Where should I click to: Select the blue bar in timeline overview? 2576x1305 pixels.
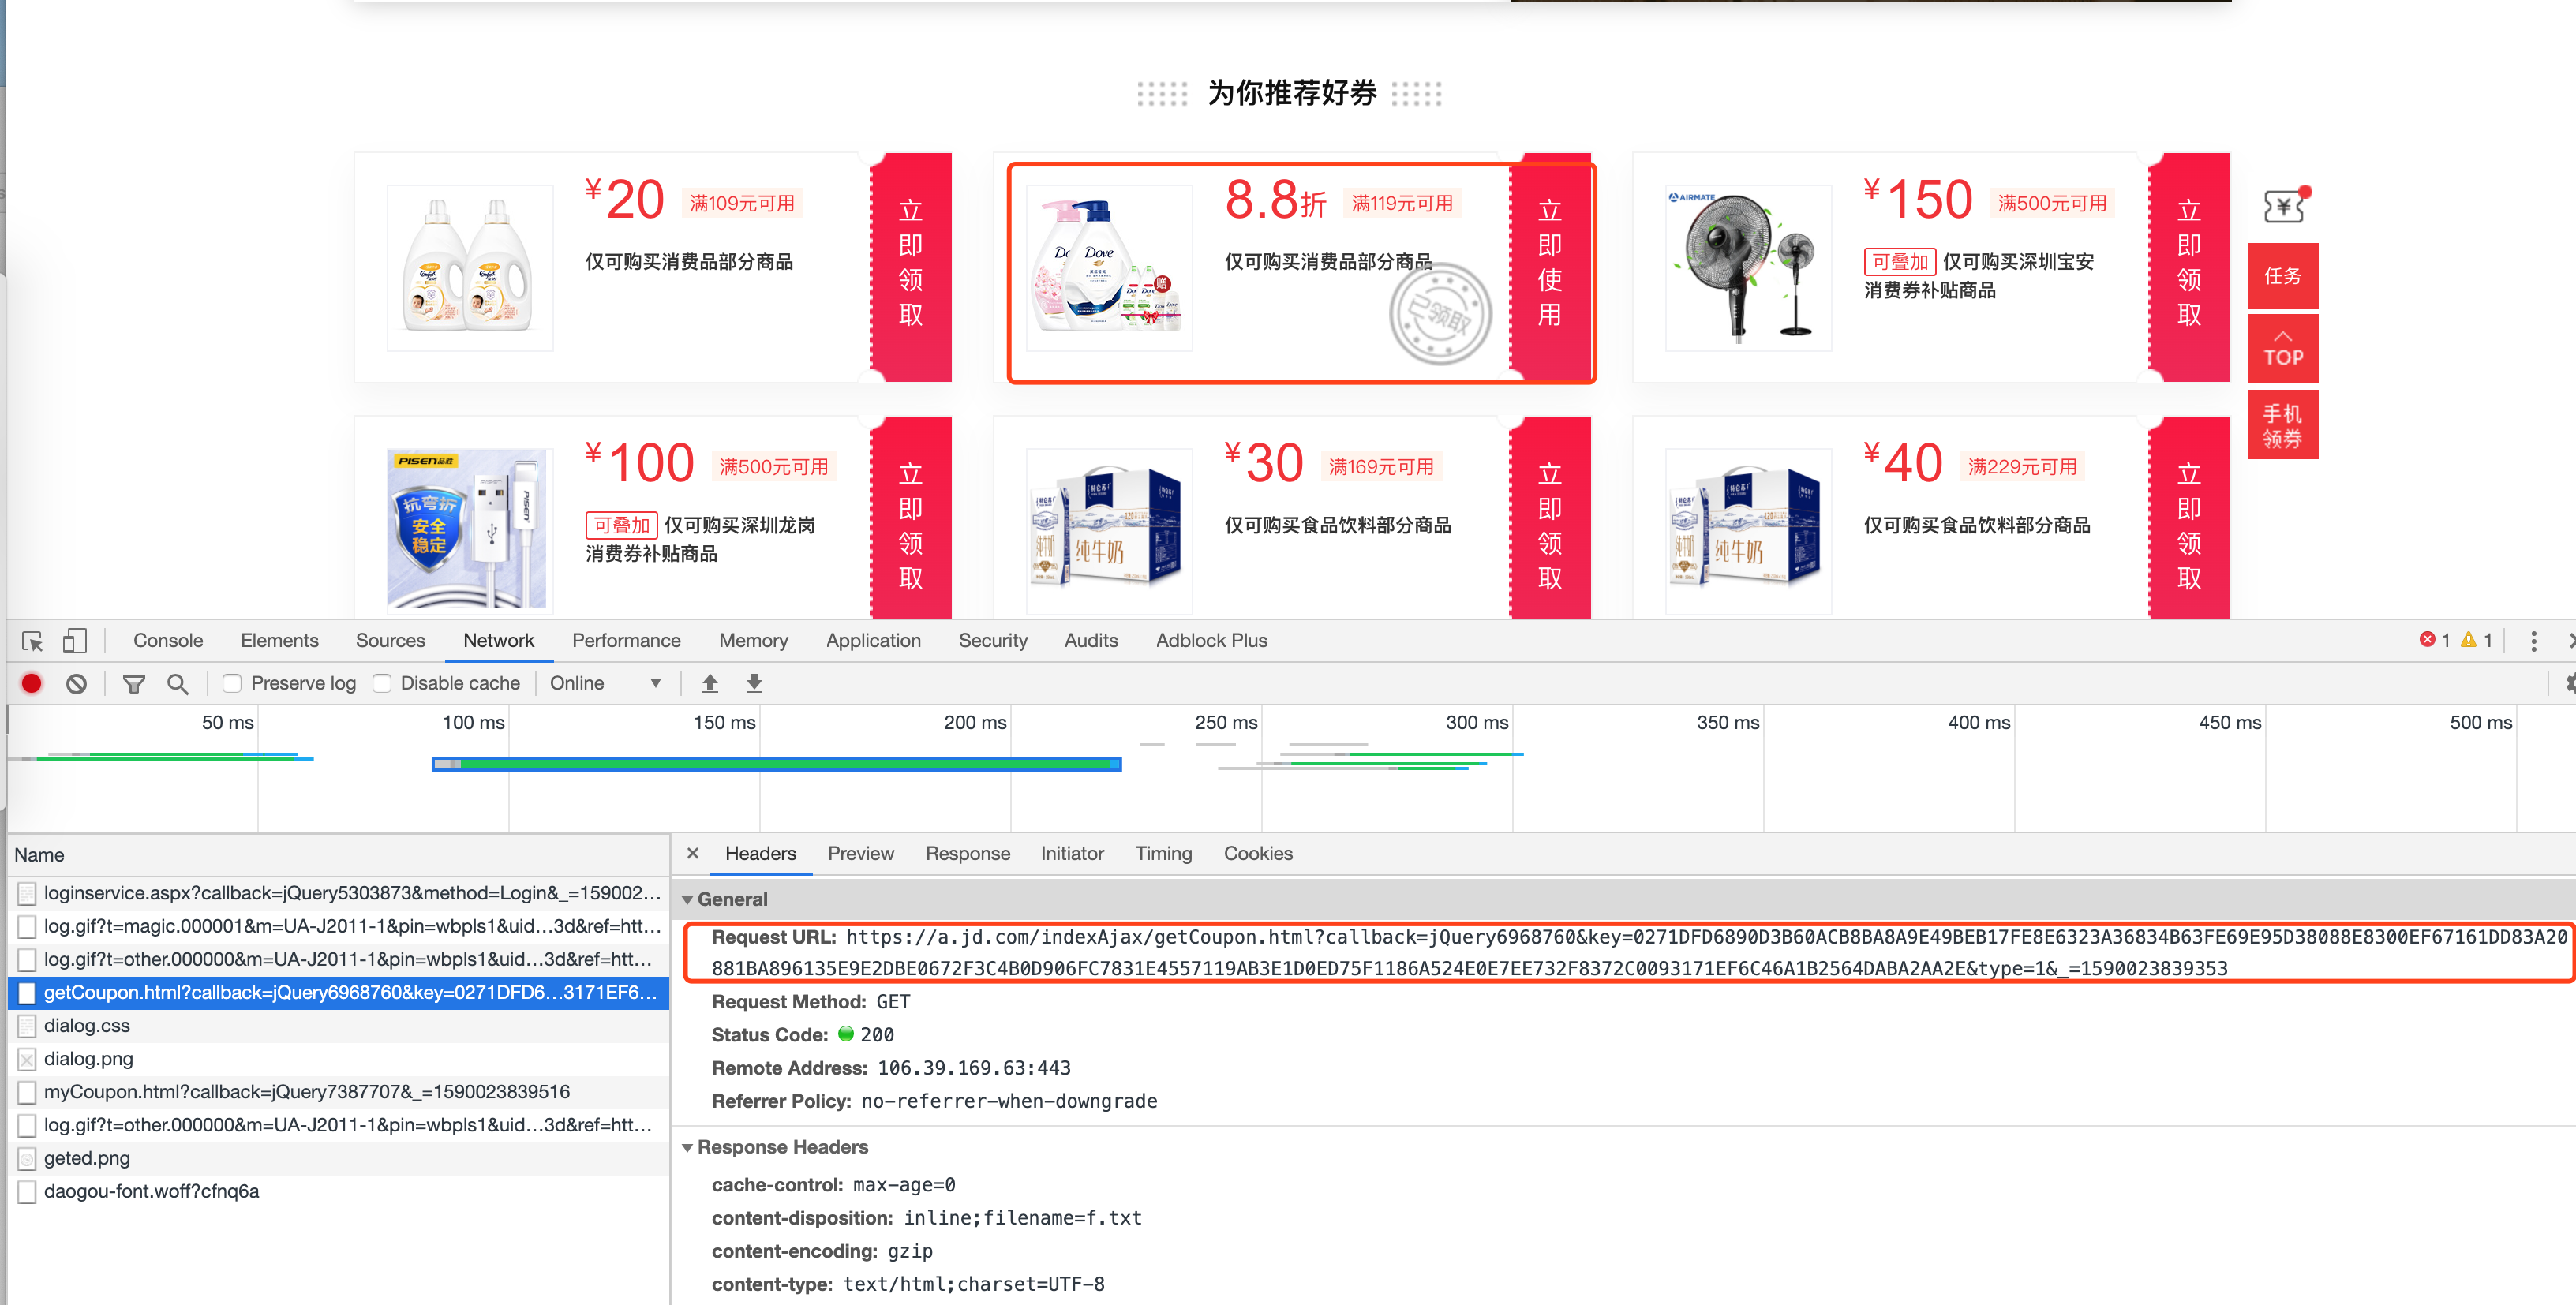pyautogui.click(x=776, y=765)
